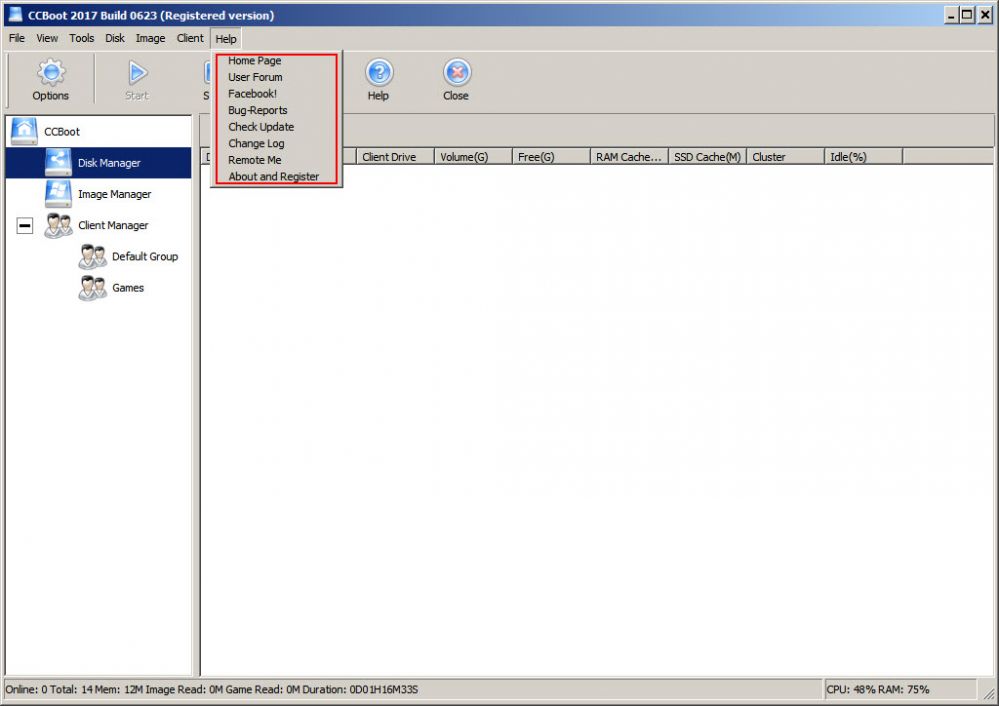
Task: Sort by Idle(%) column header
Action: [863, 157]
